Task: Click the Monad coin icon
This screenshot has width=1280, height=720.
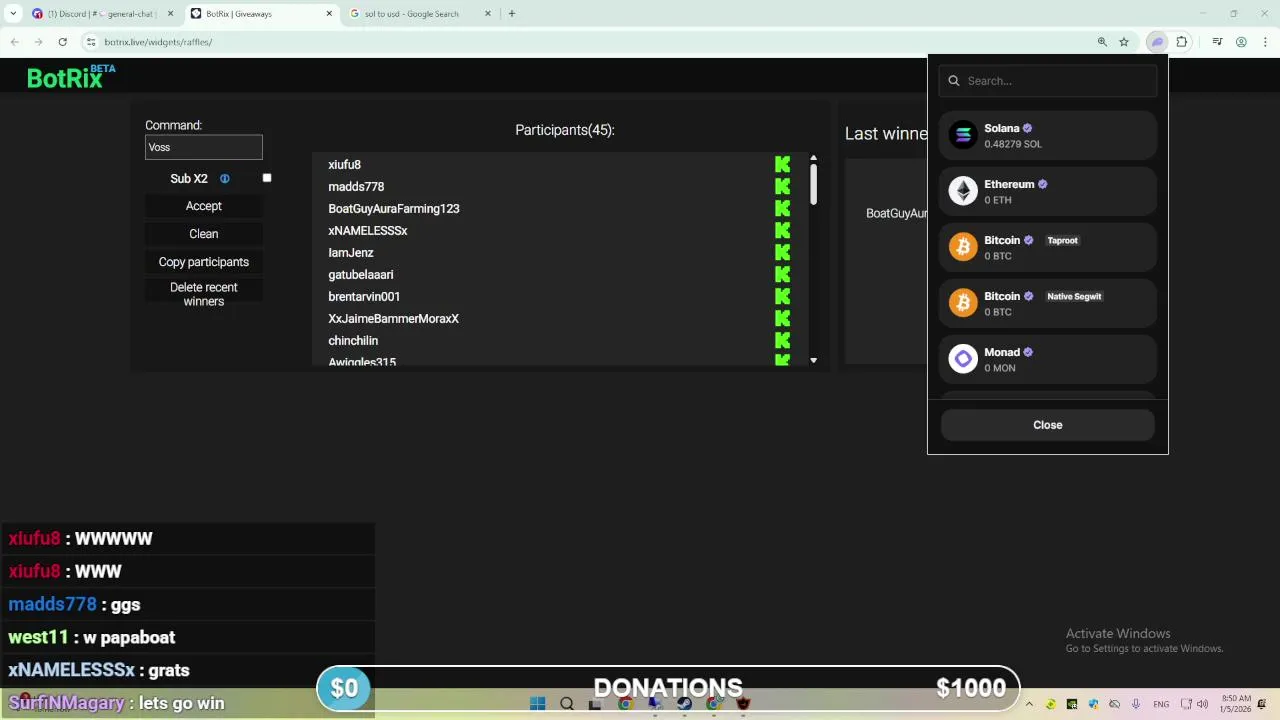Action: (x=963, y=359)
